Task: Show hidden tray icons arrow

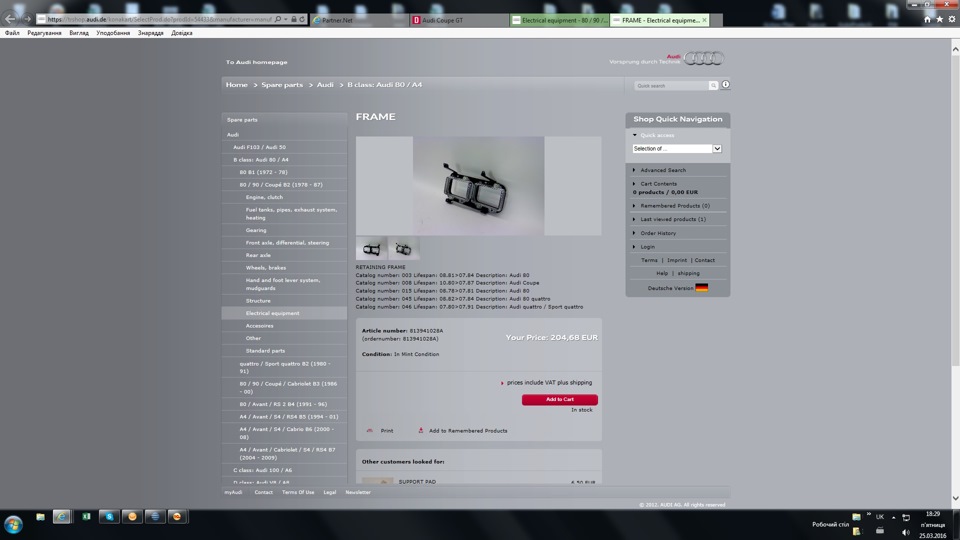Action: (x=893, y=517)
